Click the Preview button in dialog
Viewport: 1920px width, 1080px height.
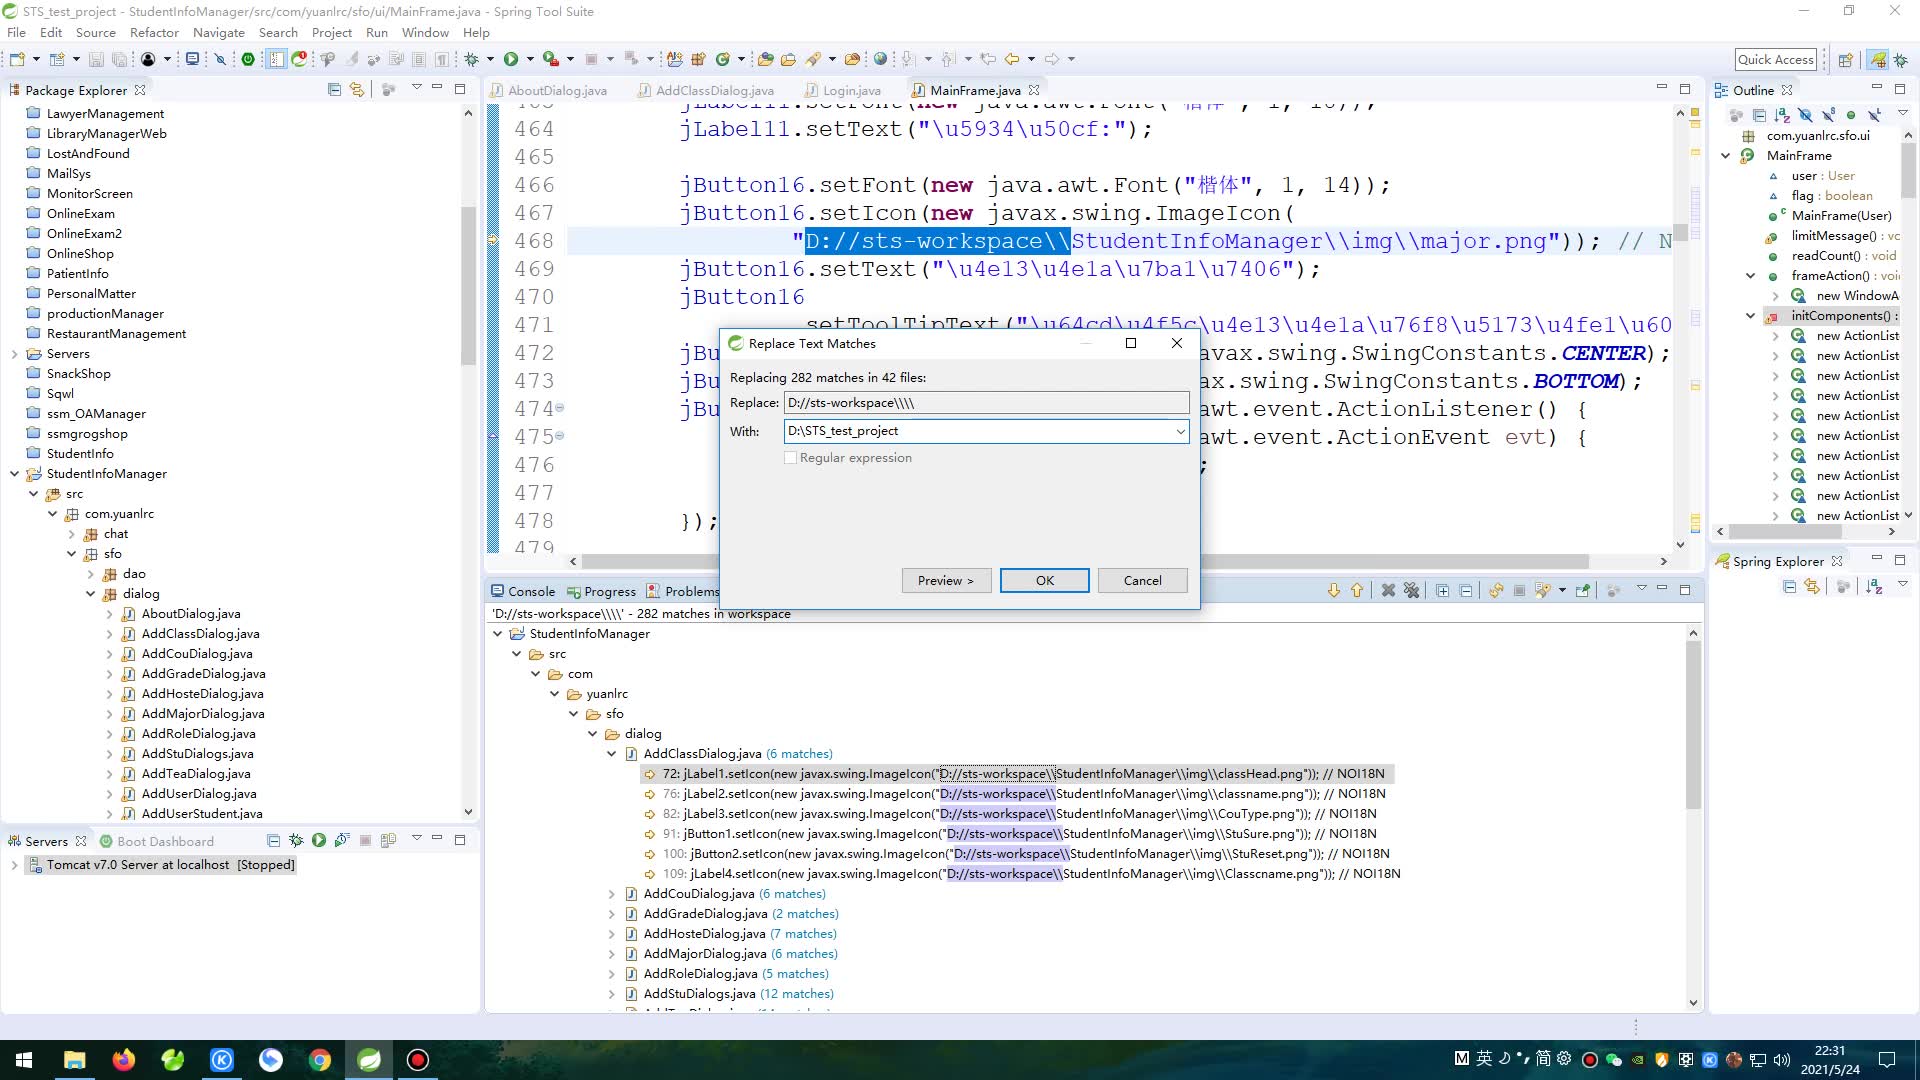tap(945, 580)
